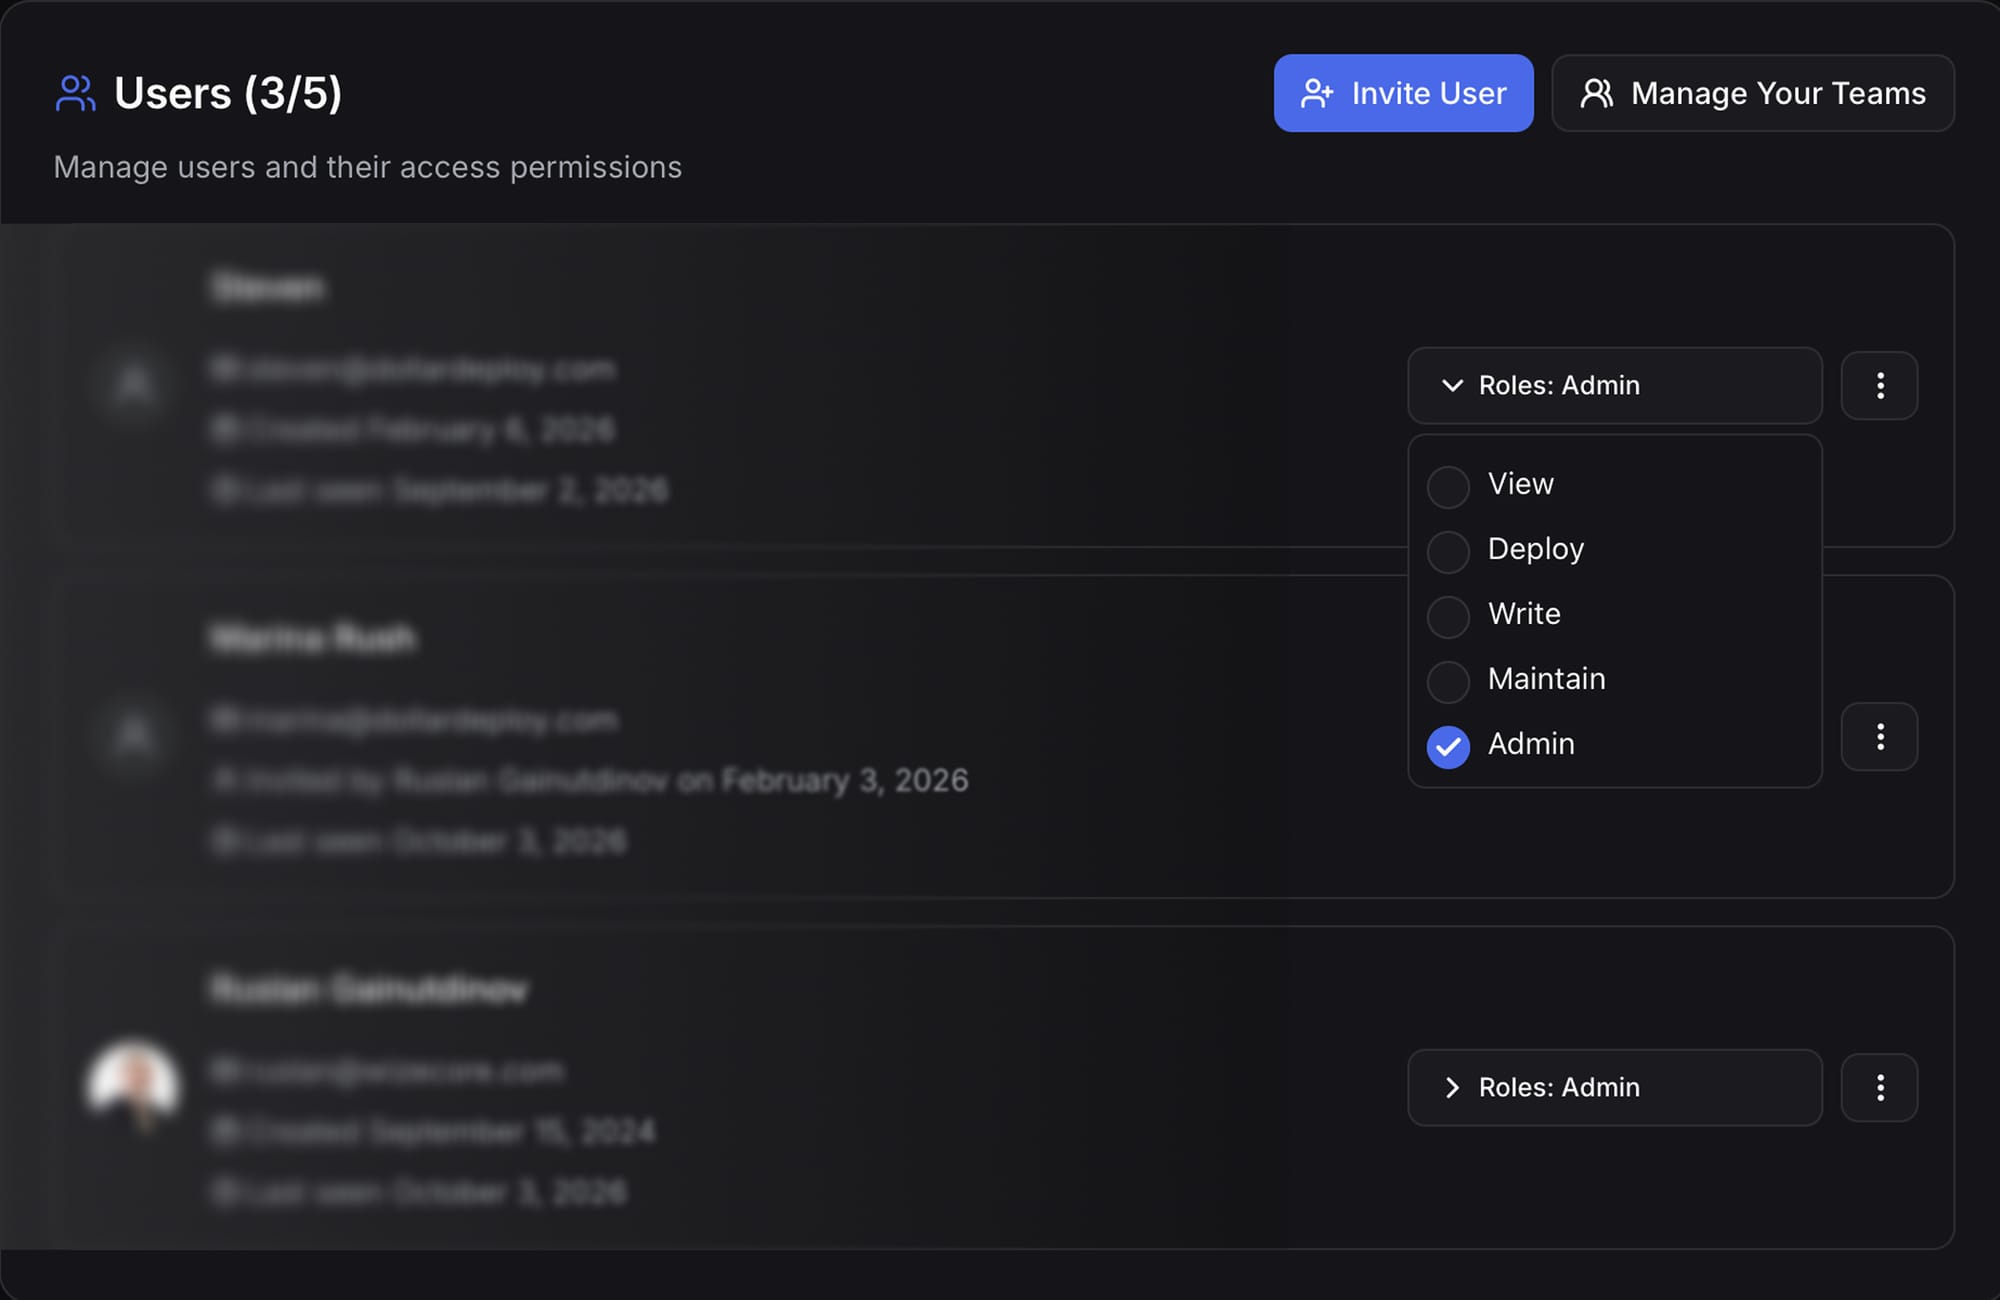Select the Deploy role radio option
The image size is (2000, 1300).
[x=1448, y=551]
